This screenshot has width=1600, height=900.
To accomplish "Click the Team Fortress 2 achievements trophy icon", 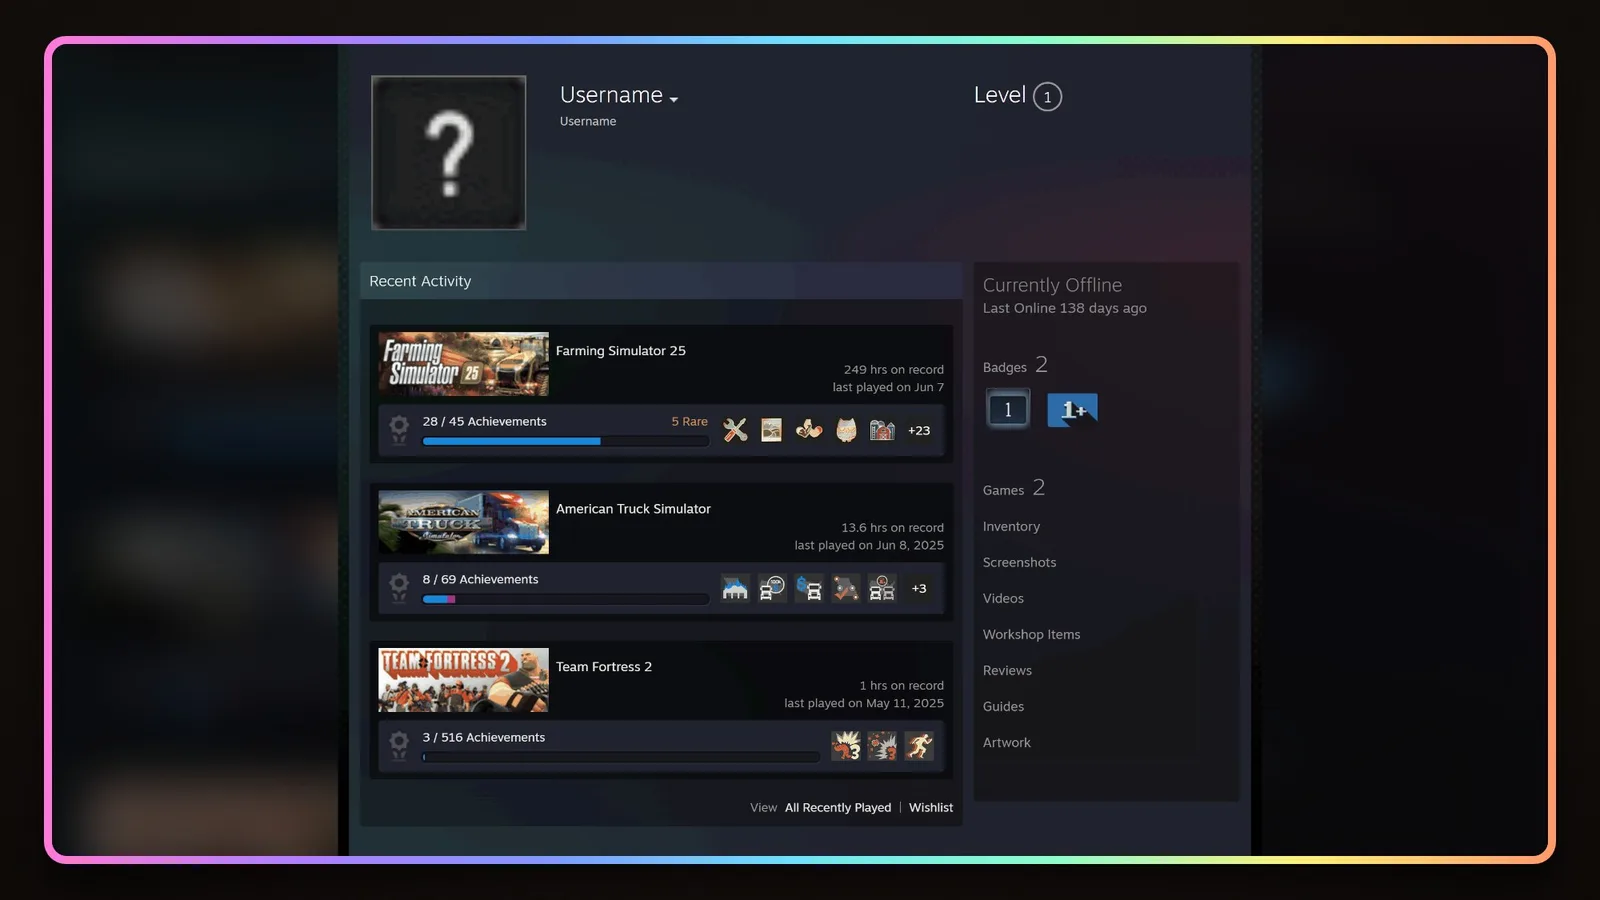I will [x=399, y=746].
